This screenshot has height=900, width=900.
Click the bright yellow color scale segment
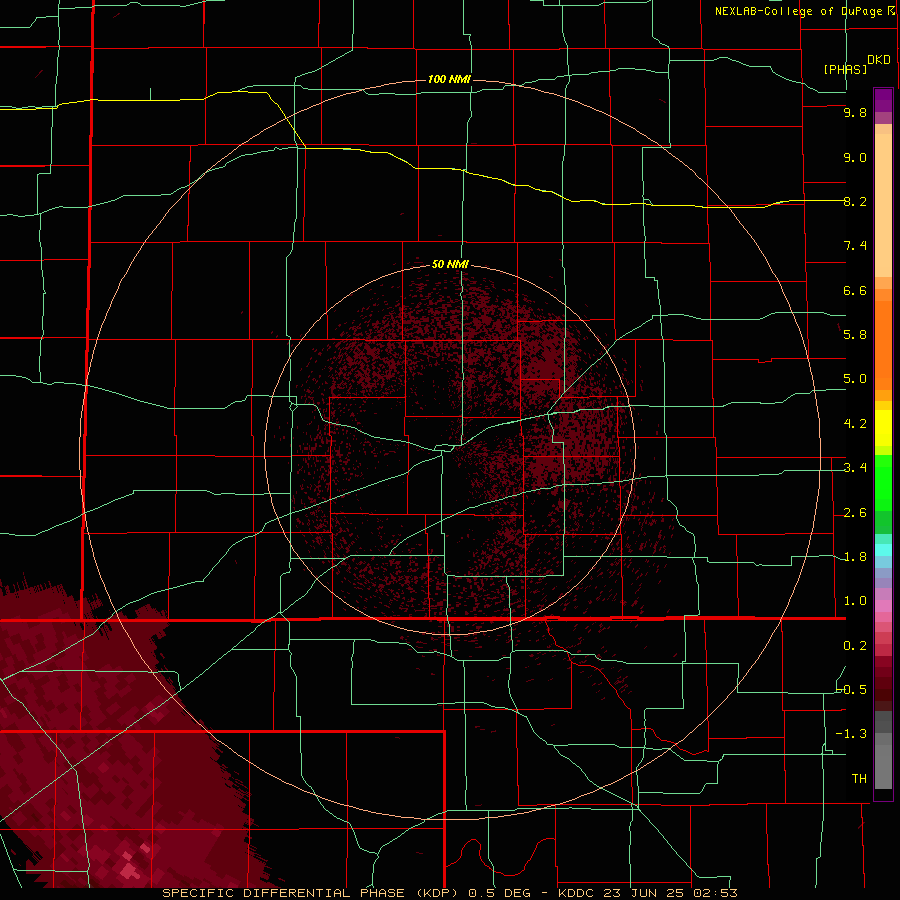pyautogui.click(x=883, y=428)
